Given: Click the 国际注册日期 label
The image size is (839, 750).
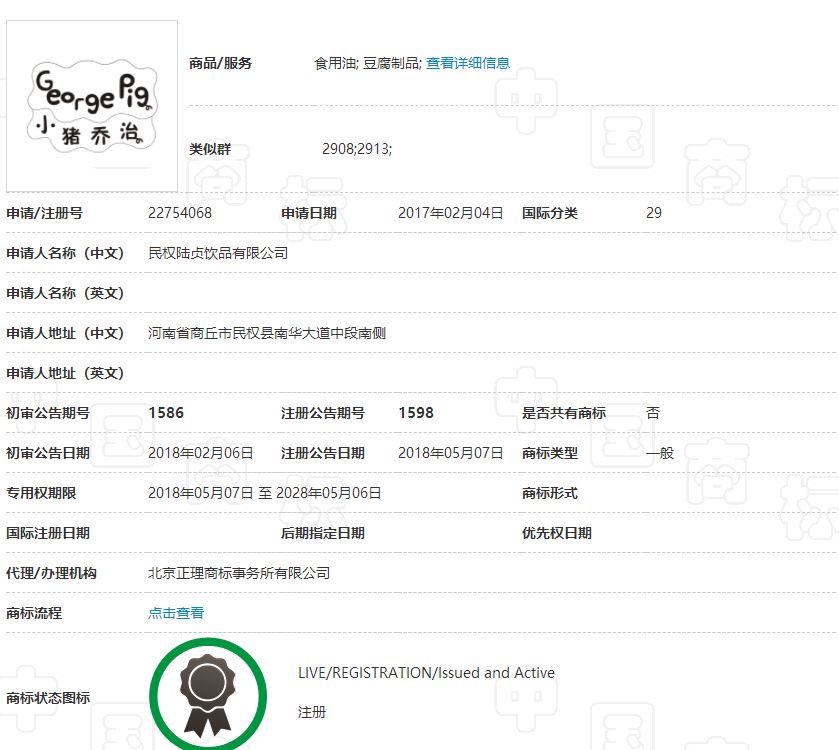Looking at the screenshot, I should (x=48, y=533).
